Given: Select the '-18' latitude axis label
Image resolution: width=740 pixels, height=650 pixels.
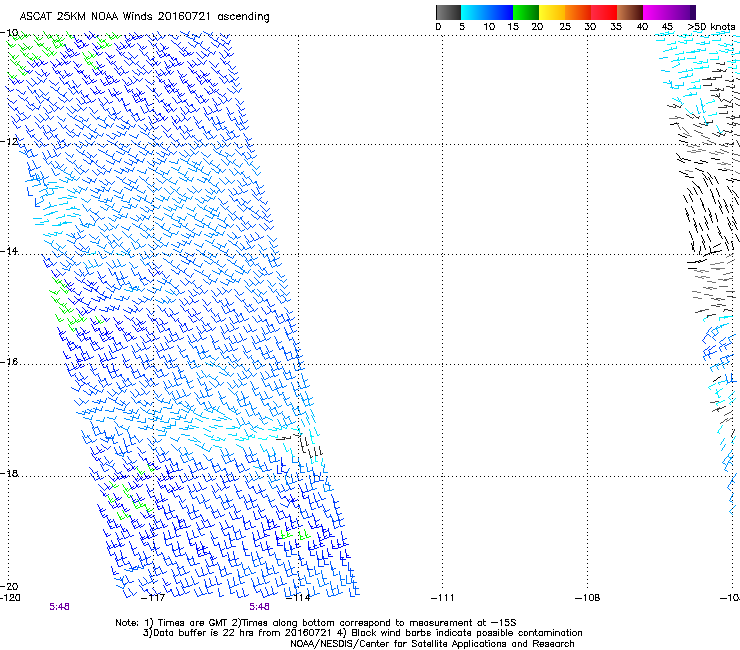Looking at the screenshot, I should (x=9, y=473).
